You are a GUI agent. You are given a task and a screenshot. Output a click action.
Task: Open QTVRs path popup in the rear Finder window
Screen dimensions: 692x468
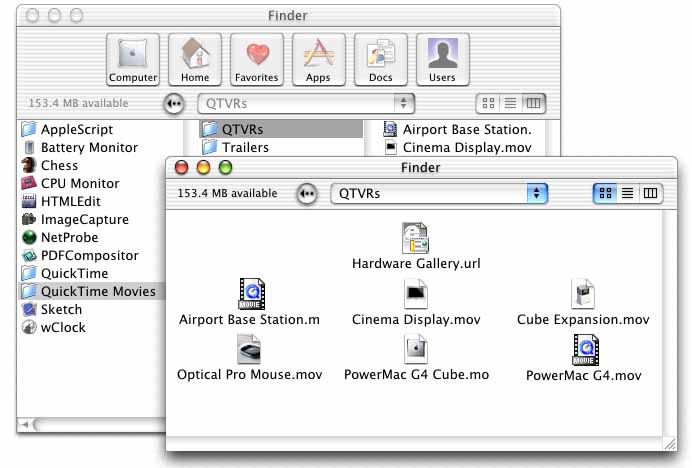click(306, 104)
